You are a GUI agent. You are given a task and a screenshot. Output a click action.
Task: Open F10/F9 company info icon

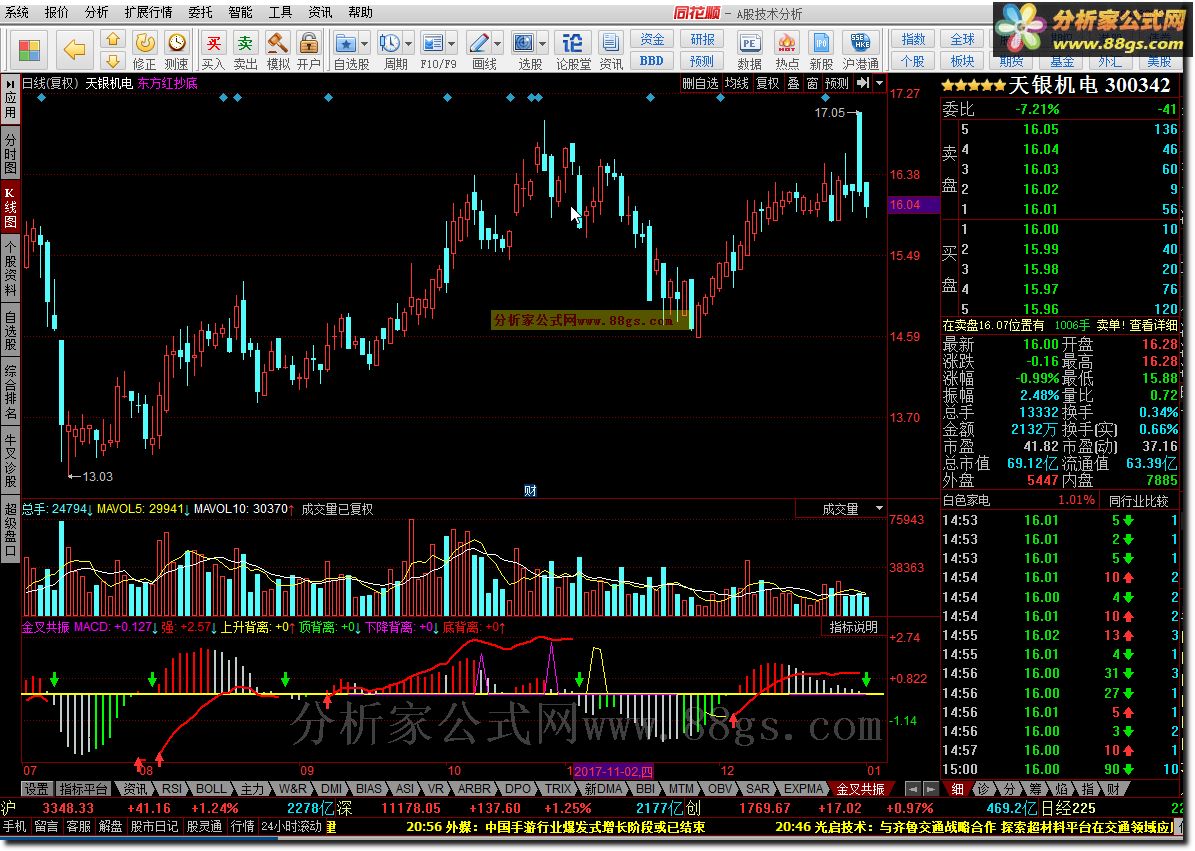coord(433,43)
